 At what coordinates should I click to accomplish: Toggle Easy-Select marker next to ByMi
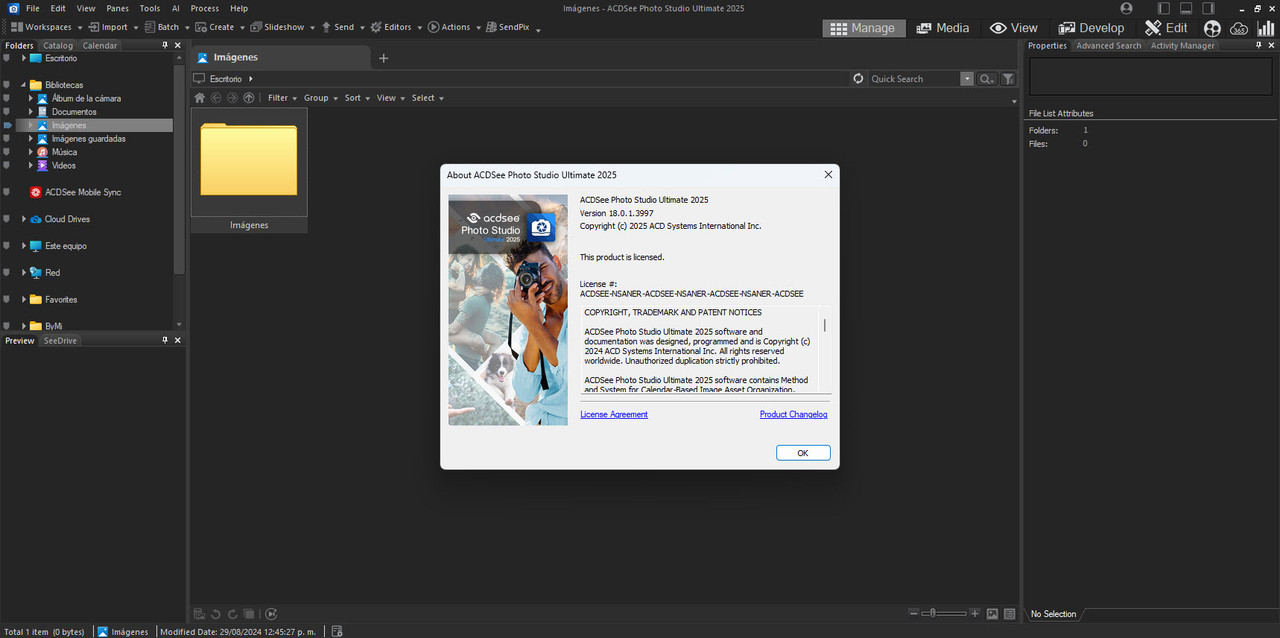pyautogui.click(x=7, y=326)
